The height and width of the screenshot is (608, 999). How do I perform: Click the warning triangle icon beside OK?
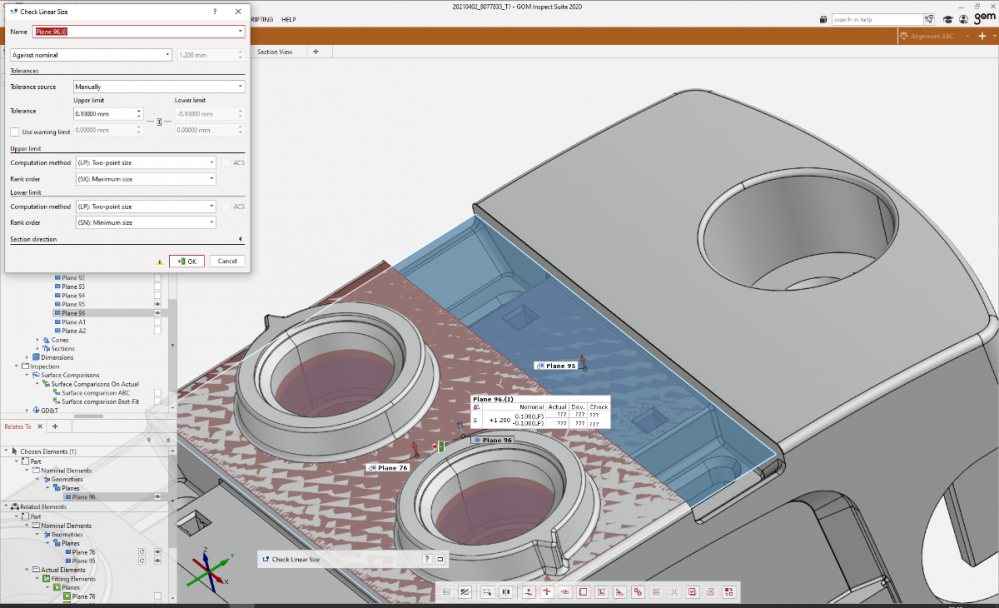pos(159,261)
